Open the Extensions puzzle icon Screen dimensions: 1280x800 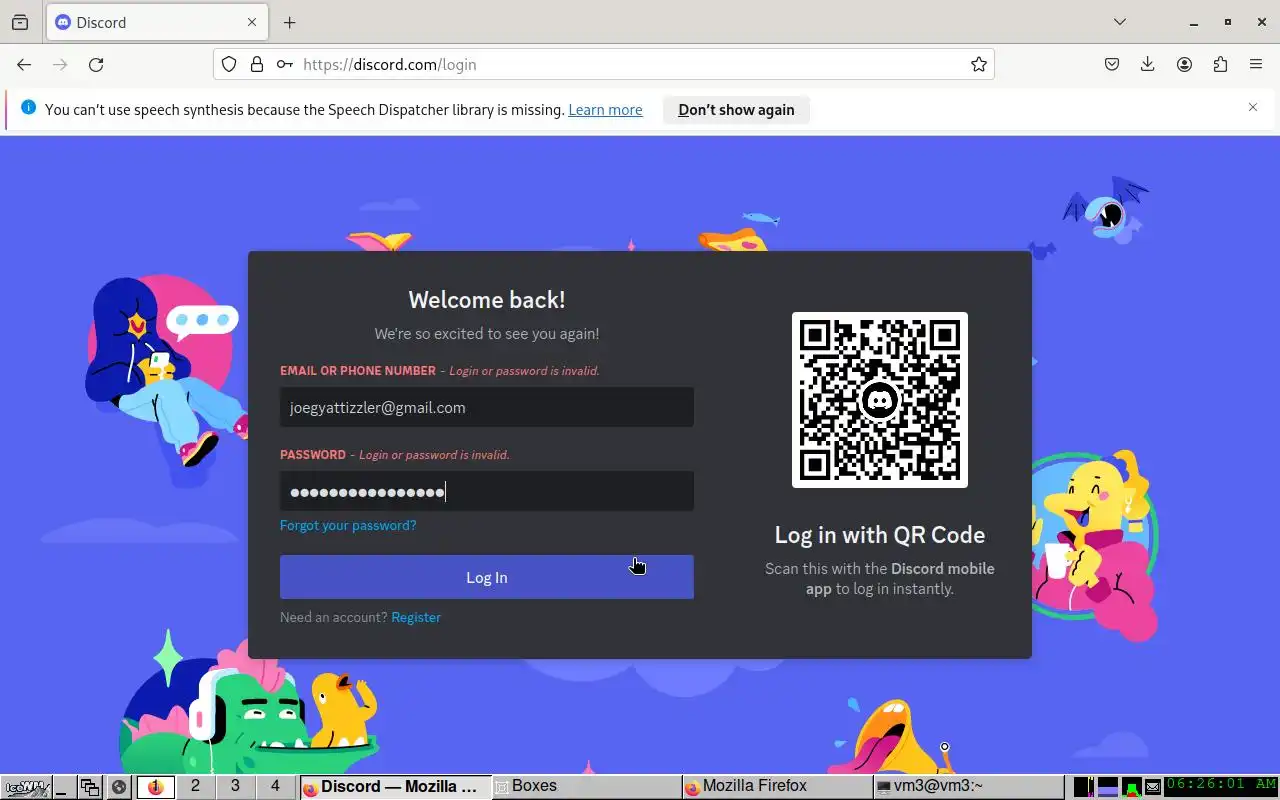1220,64
